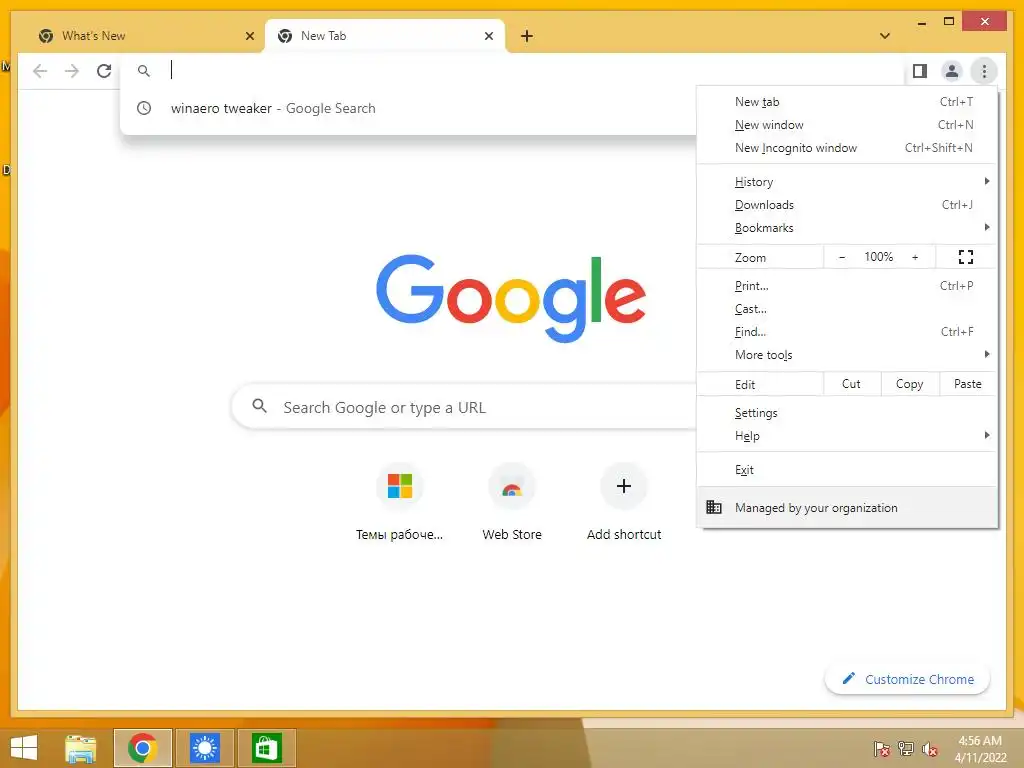The width and height of the screenshot is (1024, 768).
Task: Click the muted volume tray icon
Action: pyautogui.click(x=930, y=749)
